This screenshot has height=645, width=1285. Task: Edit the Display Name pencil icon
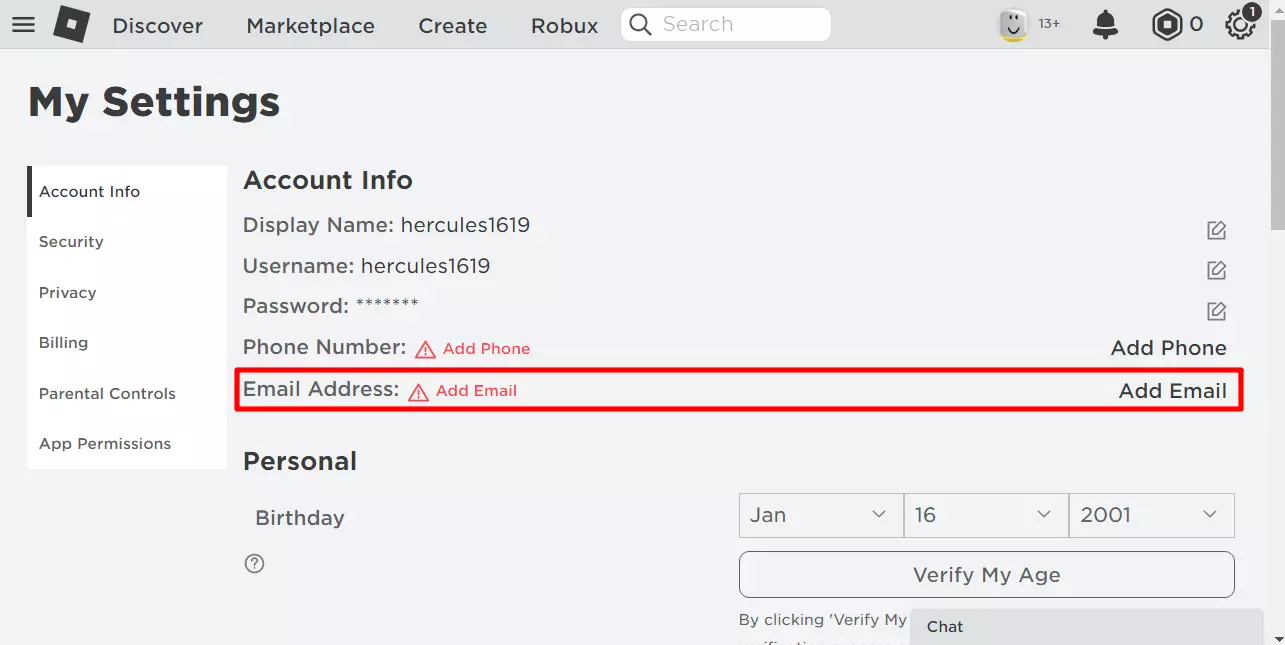[1216, 231]
